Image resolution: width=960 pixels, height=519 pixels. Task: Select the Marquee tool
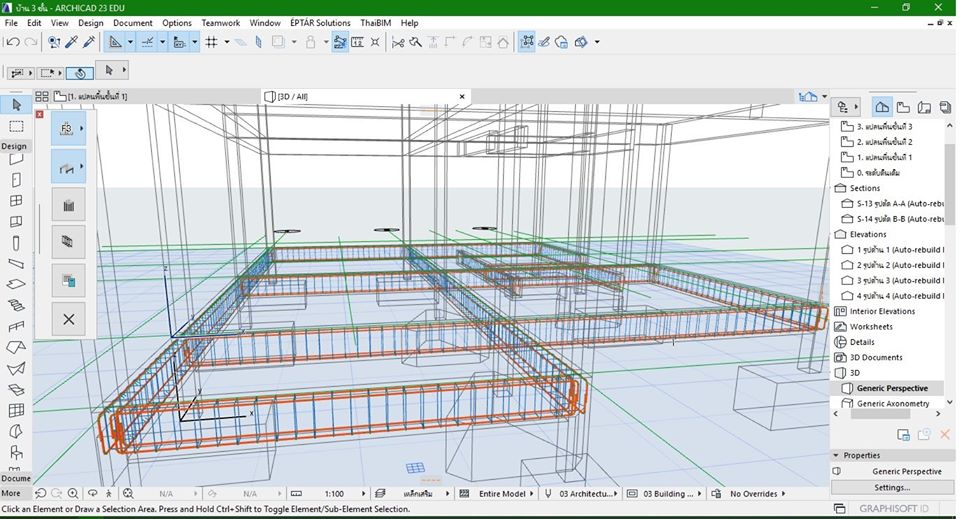[x=17, y=126]
